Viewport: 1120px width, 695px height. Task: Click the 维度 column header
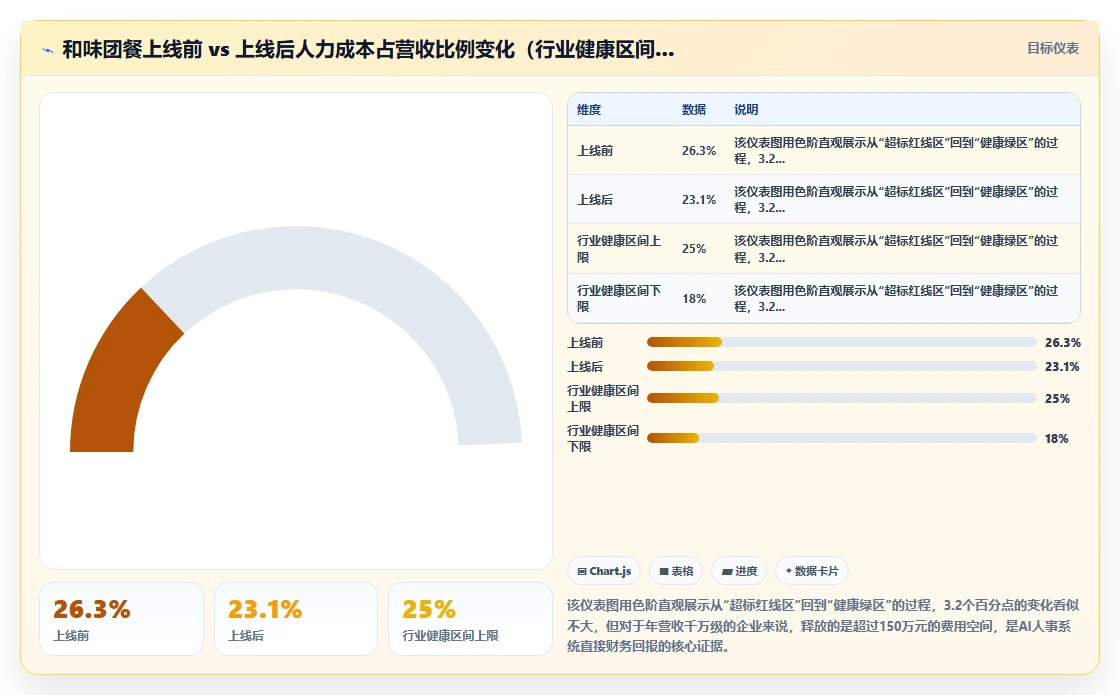click(x=589, y=109)
